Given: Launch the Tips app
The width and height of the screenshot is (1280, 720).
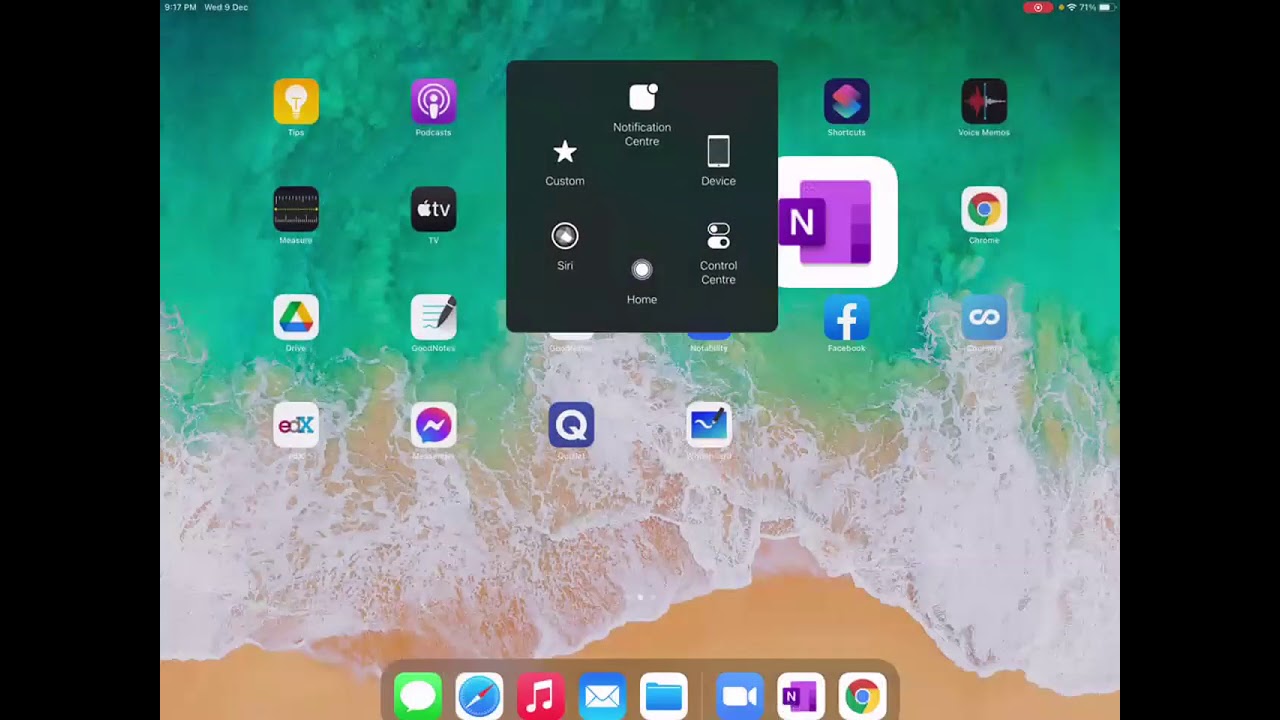Looking at the screenshot, I should (296, 102).
